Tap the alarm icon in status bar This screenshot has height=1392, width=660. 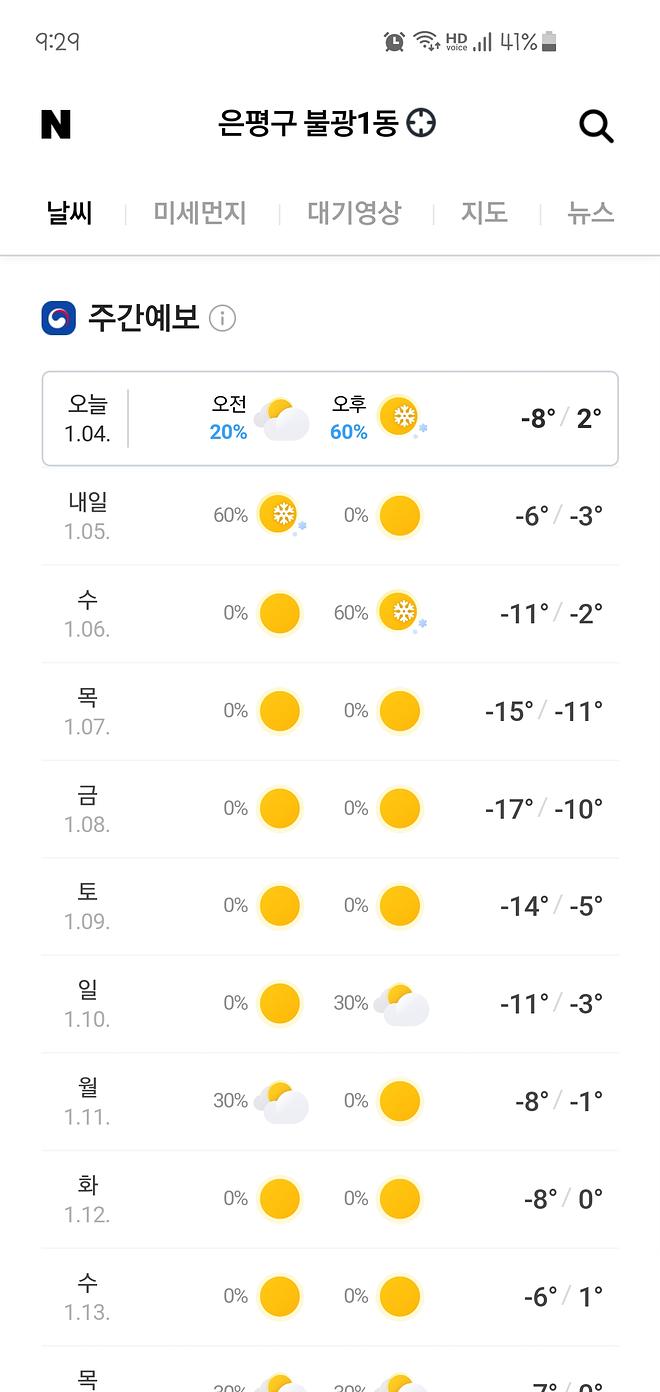[394, 41]
